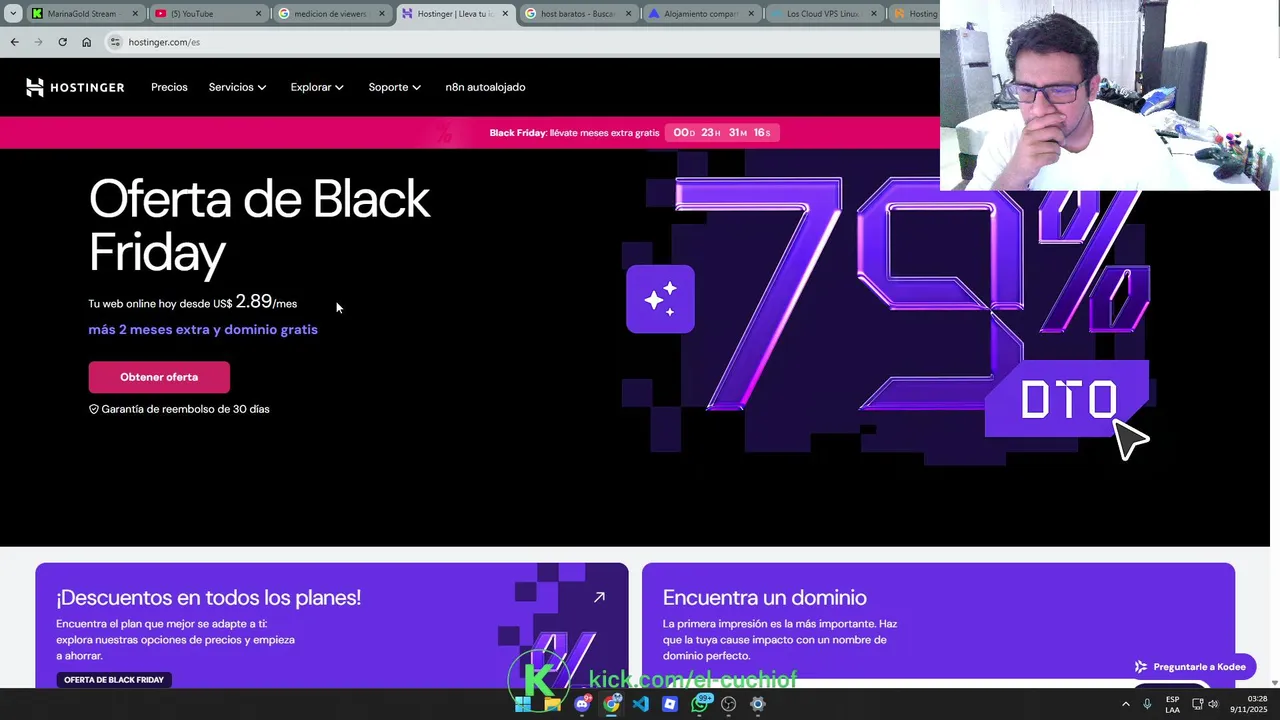Open the gear settings taskbar app

point(758,704)
